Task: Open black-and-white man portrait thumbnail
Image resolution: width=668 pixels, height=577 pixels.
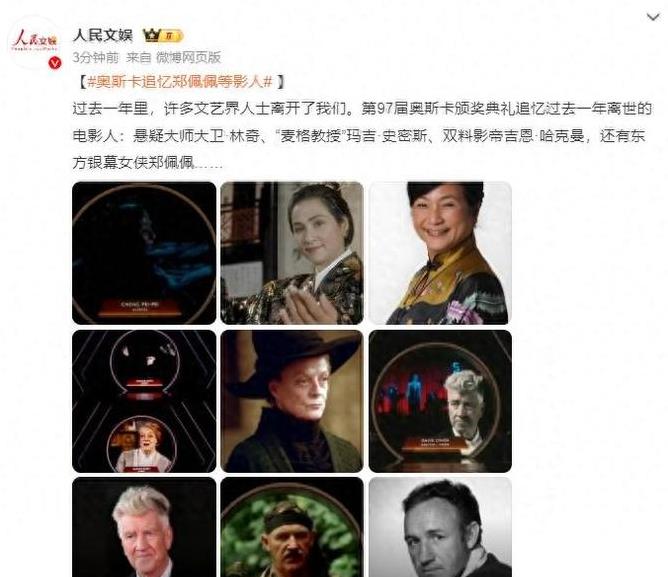Action: coord(440,527)
